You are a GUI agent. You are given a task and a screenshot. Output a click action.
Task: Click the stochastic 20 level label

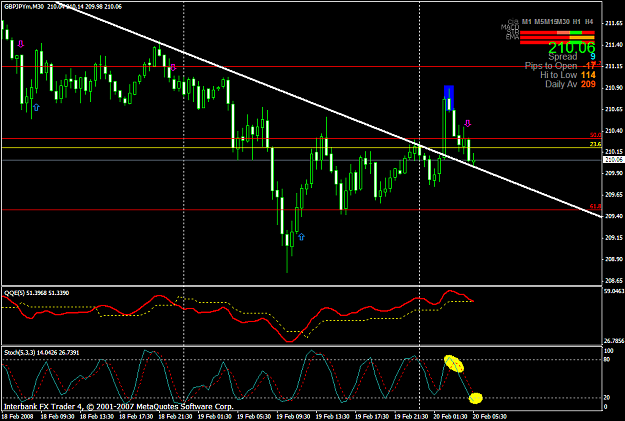tap(607, 397)
